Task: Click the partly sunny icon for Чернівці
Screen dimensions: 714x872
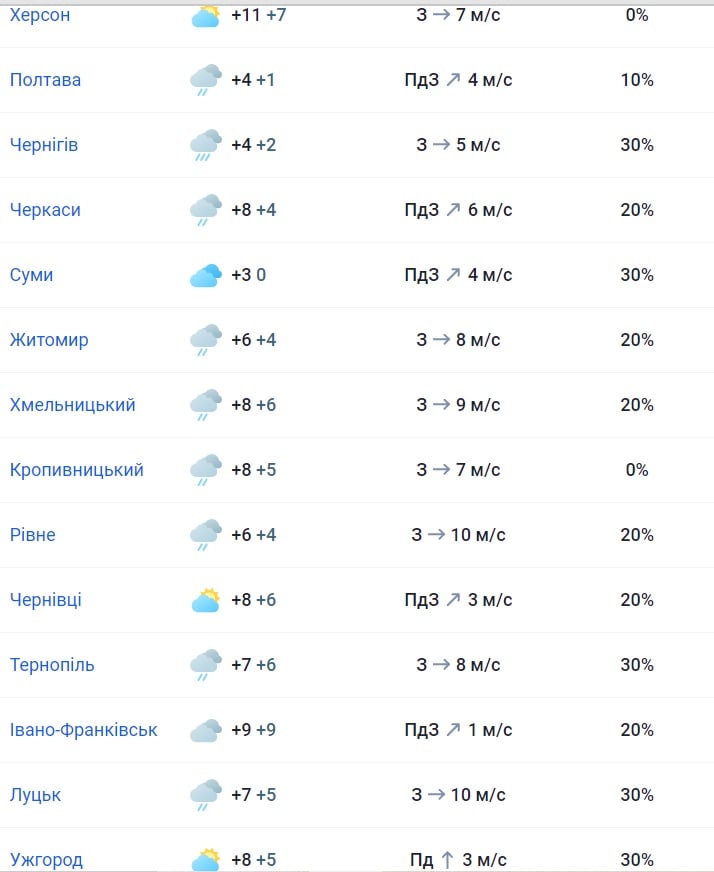Action: click(x=206, y=600)
